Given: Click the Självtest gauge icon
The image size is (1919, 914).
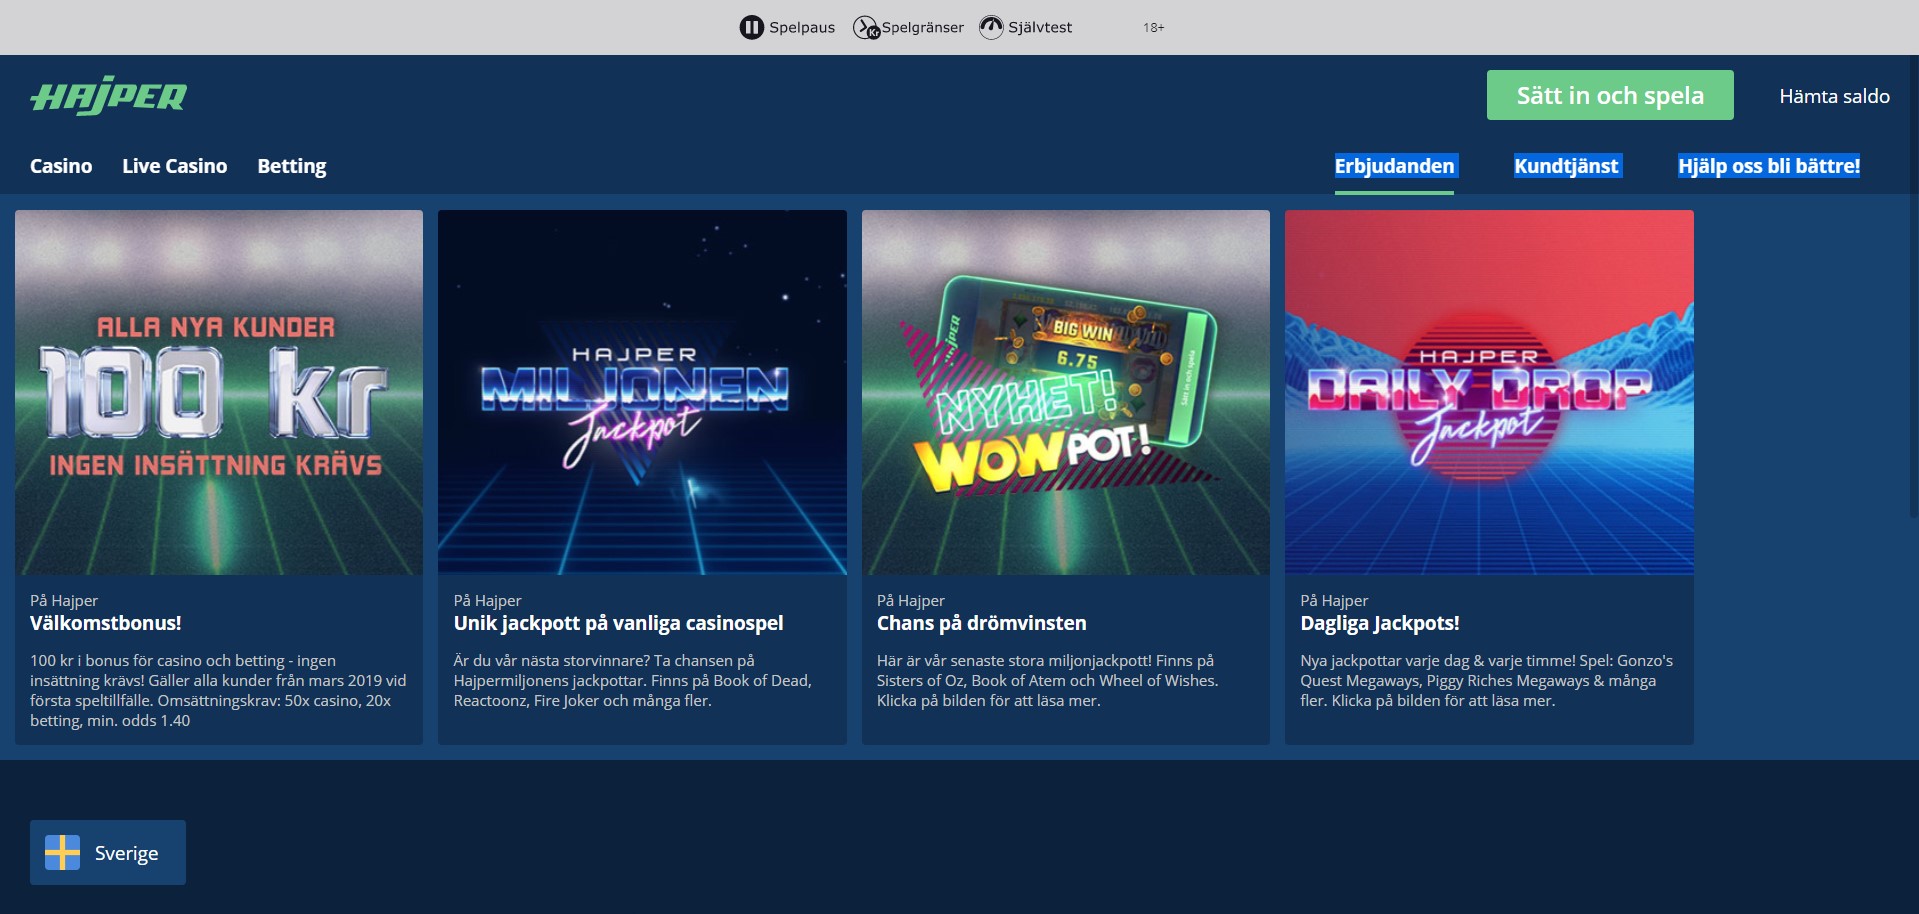Looking at the screenshot, I should [x=991, y=27].
